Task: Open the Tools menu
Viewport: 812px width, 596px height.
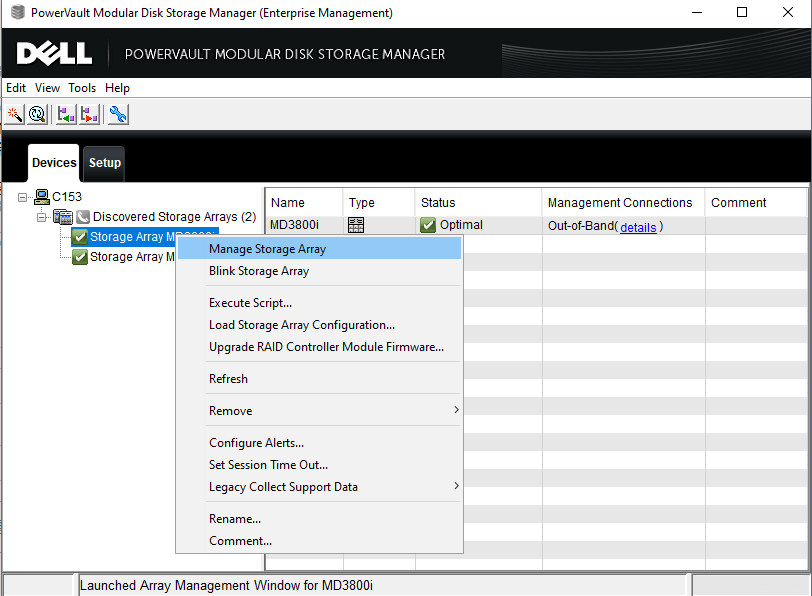Action: (82, 88)
